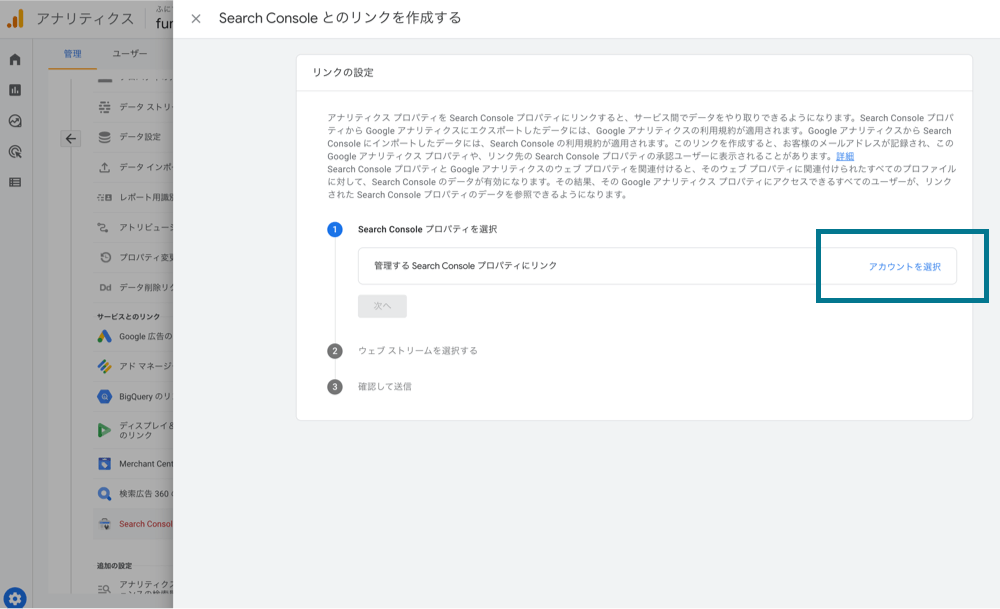Select the レポート用識別子 icon
Viewport: 1000px width, 609px height.
pos(105,197)
